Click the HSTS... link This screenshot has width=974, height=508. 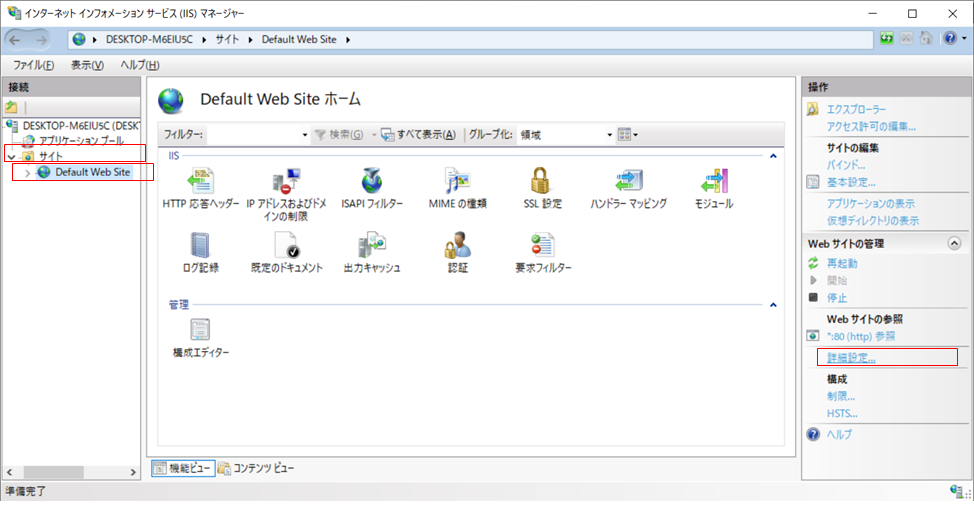click(x=842, y=414)
